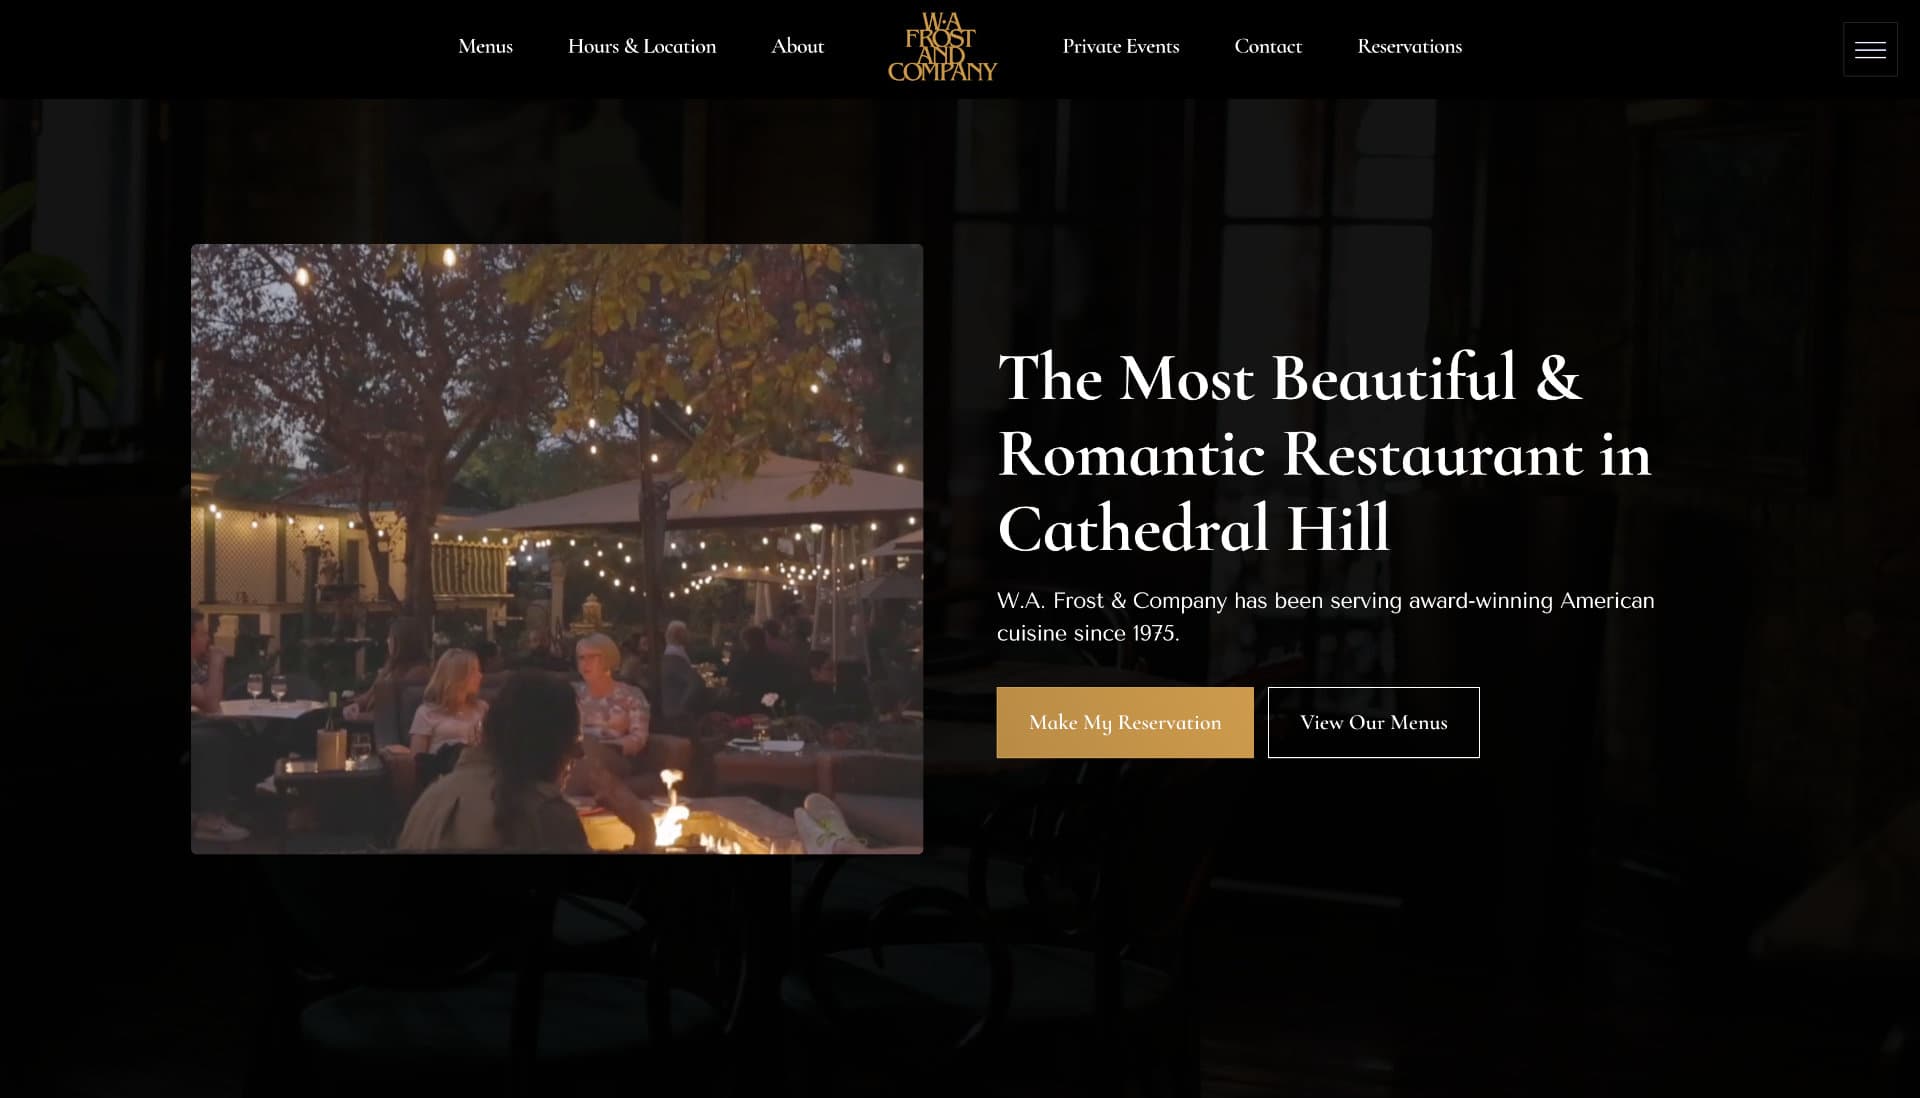This screenshot has width=1920, height=1098.
Task: Click the 'Most Beautiful & Romantic Restaurant' headline
Action: pyautogui.click(x=1324, y=416)
